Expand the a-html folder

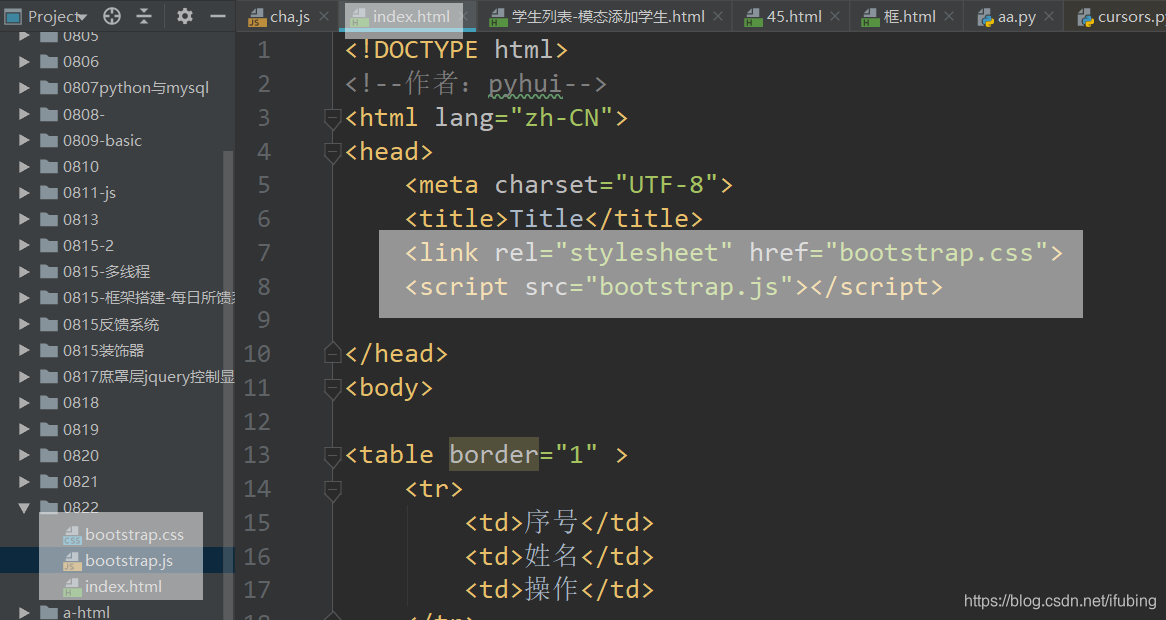(x=24, y=613)
